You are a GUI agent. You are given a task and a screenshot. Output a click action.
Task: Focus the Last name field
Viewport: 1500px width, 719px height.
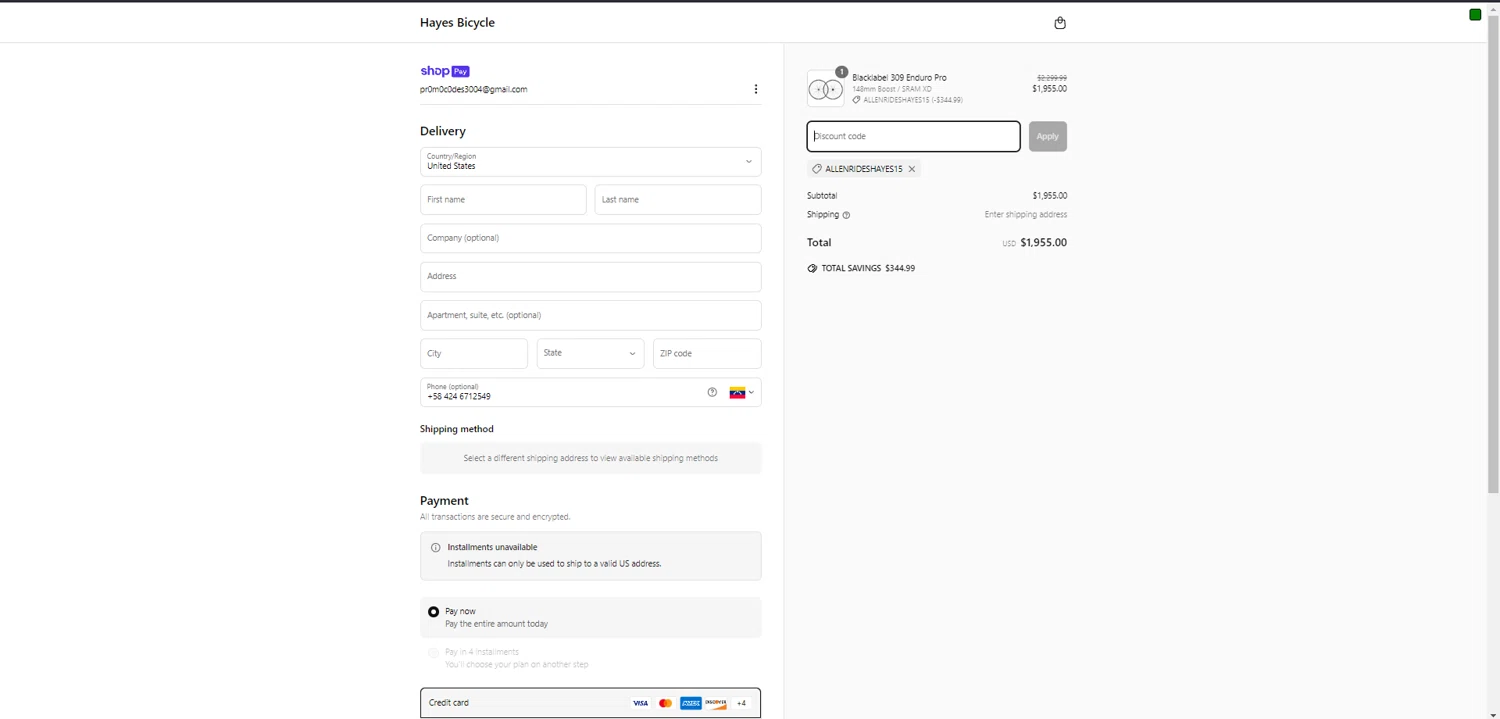click(678, 199)
